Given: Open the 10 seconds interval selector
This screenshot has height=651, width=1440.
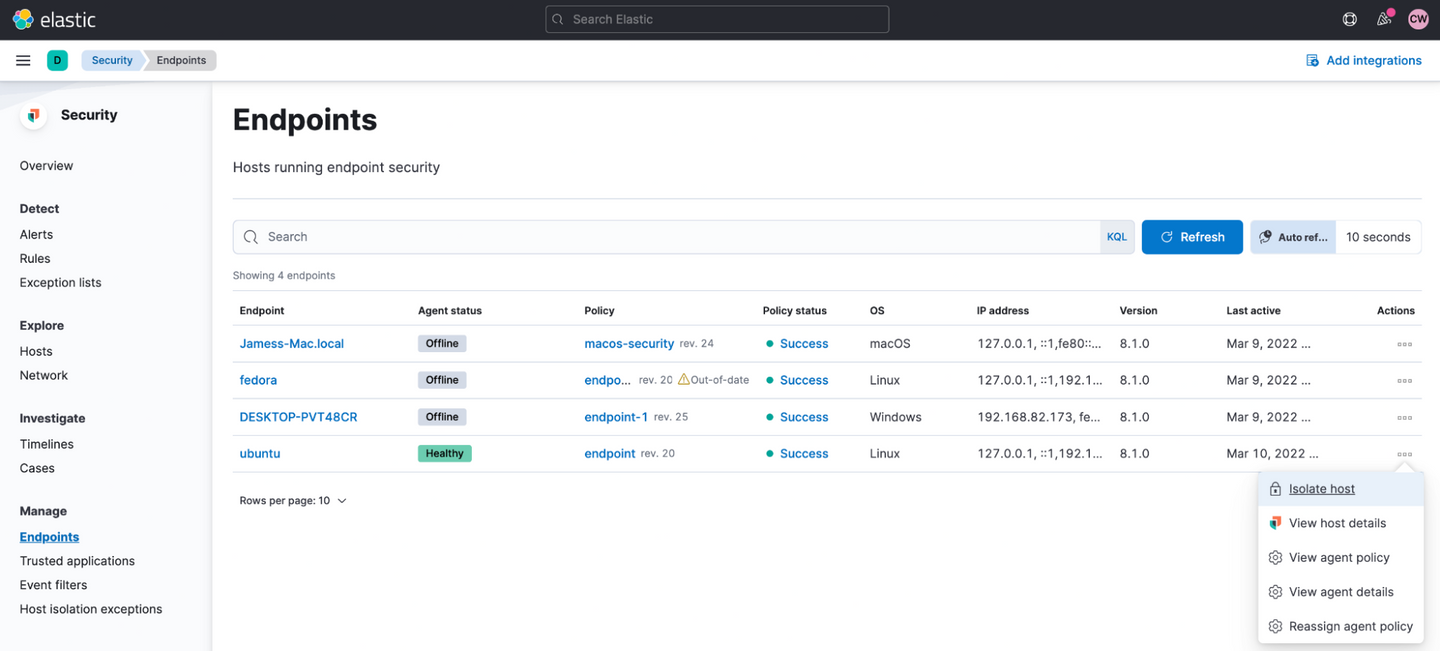Looking at the screenshot, I should pos(1377,237).
